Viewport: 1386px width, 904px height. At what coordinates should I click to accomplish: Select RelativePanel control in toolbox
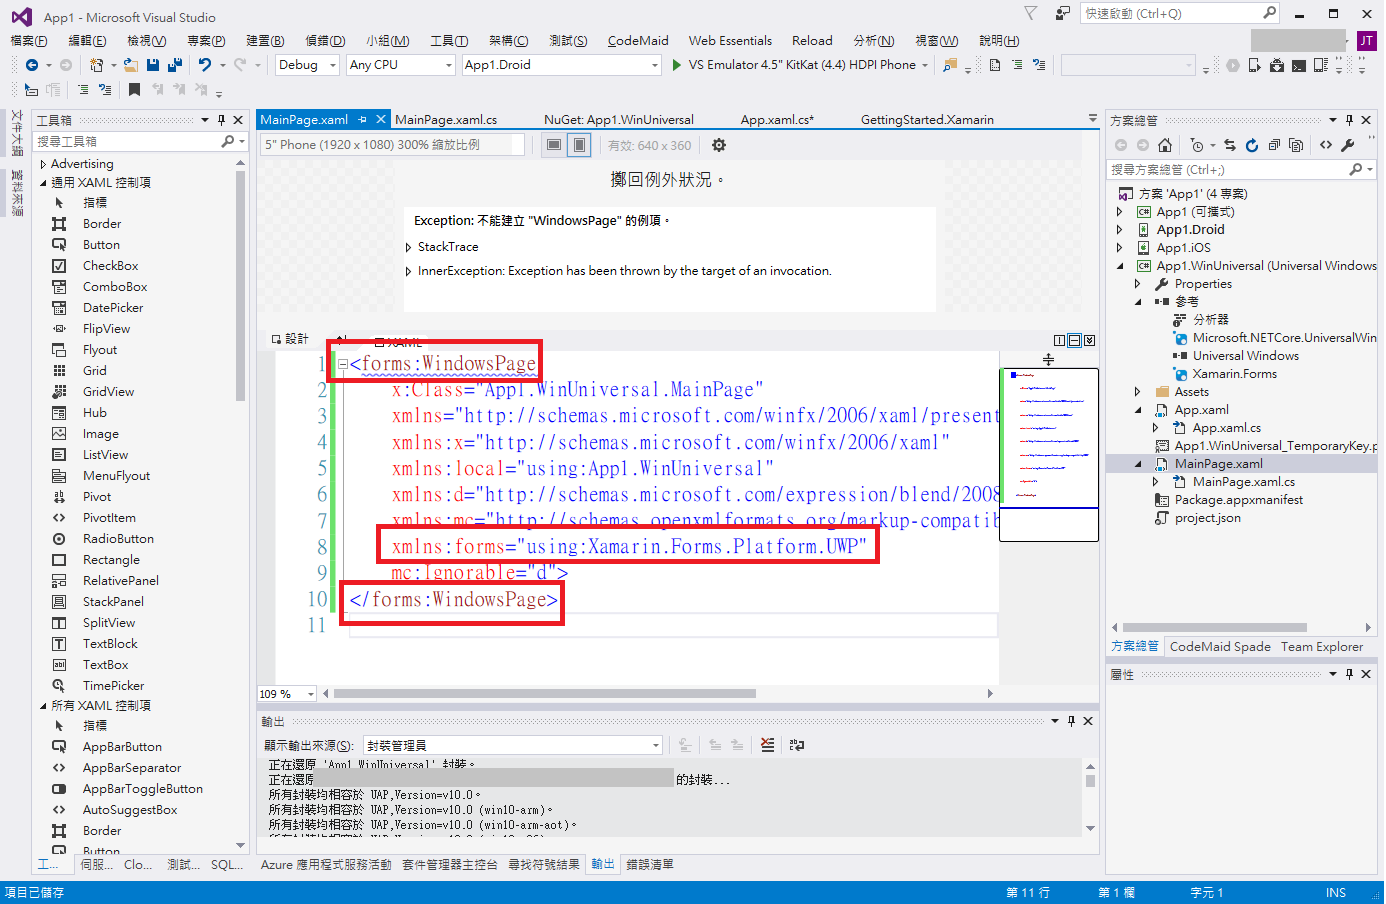[120, 581]
